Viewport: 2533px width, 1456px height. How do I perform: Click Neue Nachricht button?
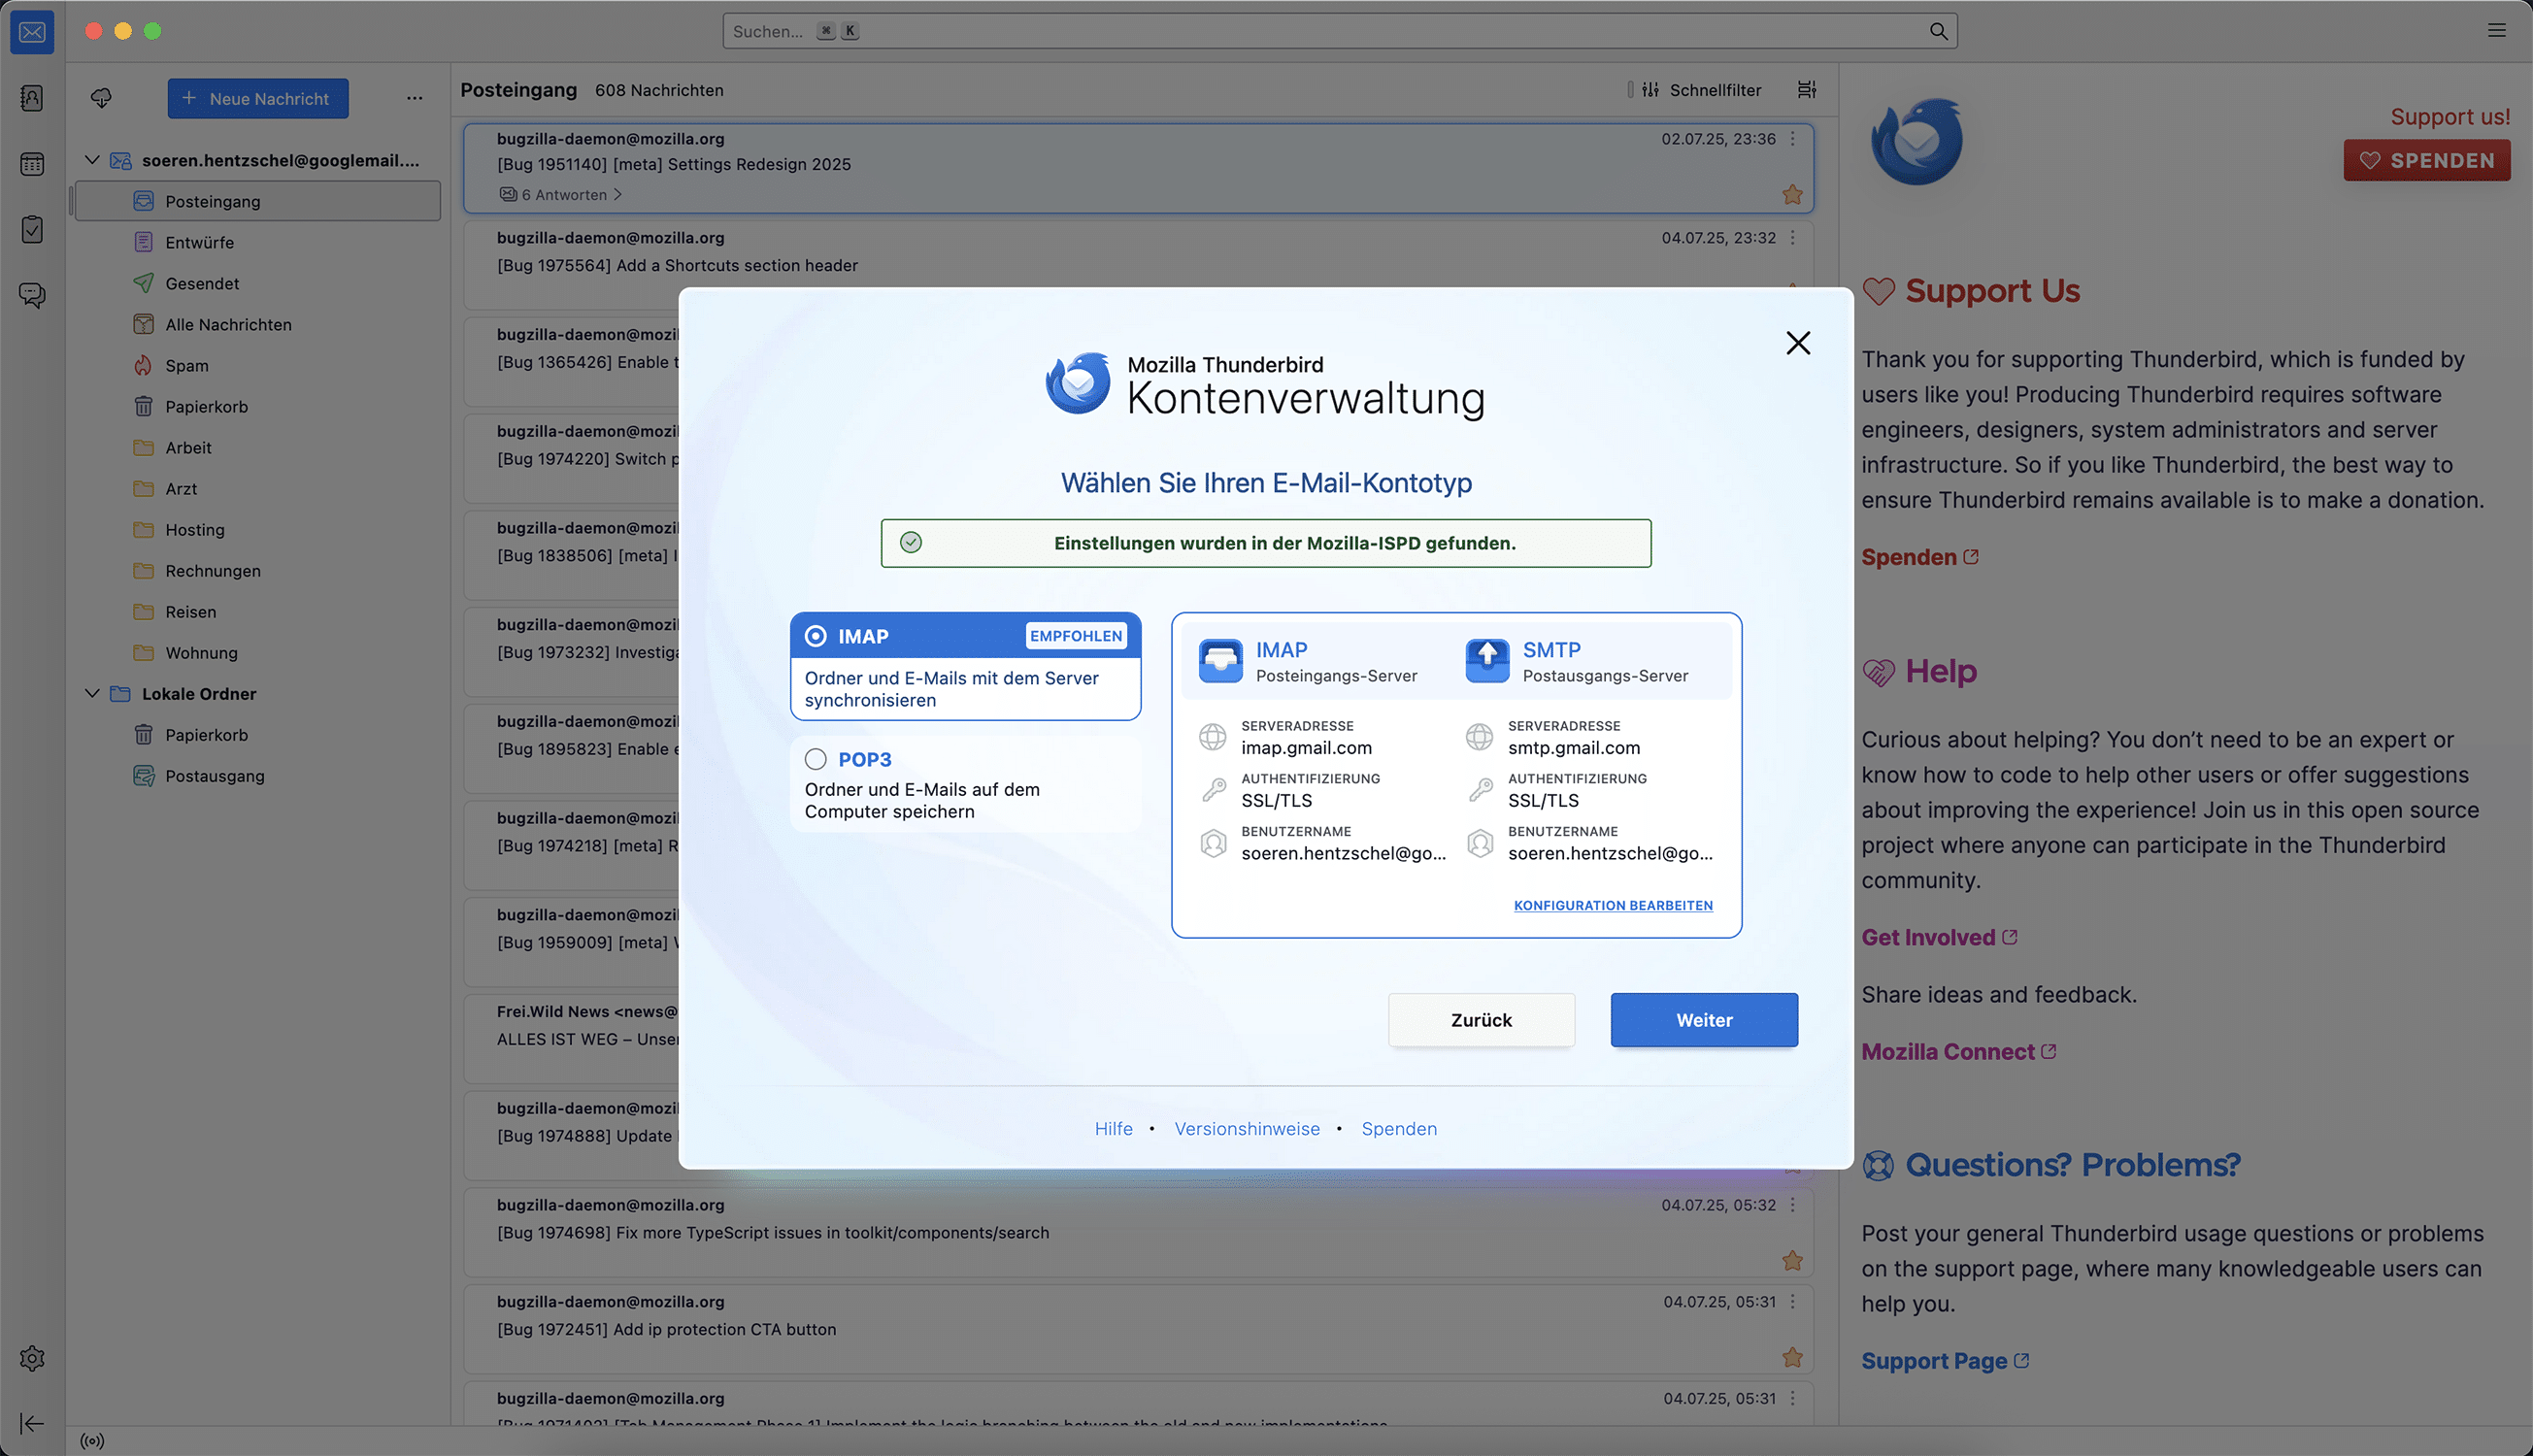point(258,98)
